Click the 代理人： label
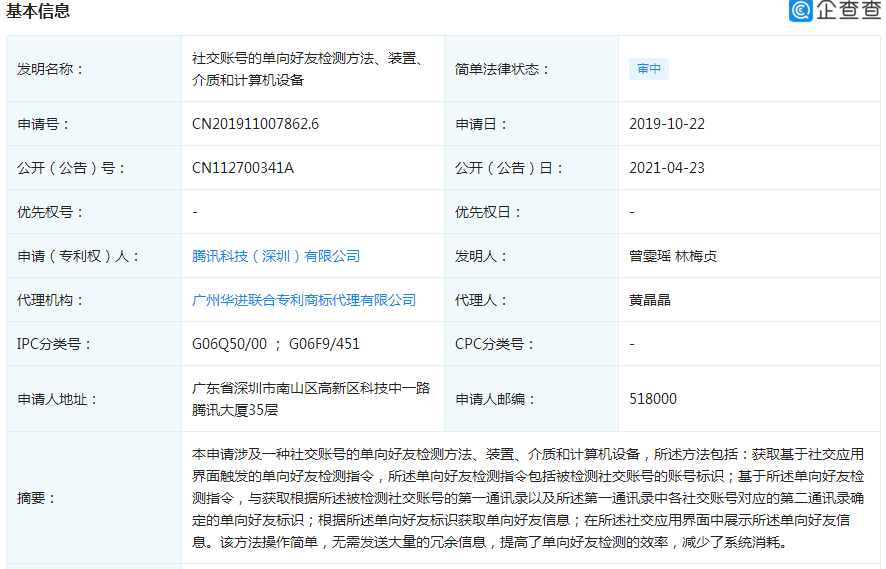 coord(481,300)
